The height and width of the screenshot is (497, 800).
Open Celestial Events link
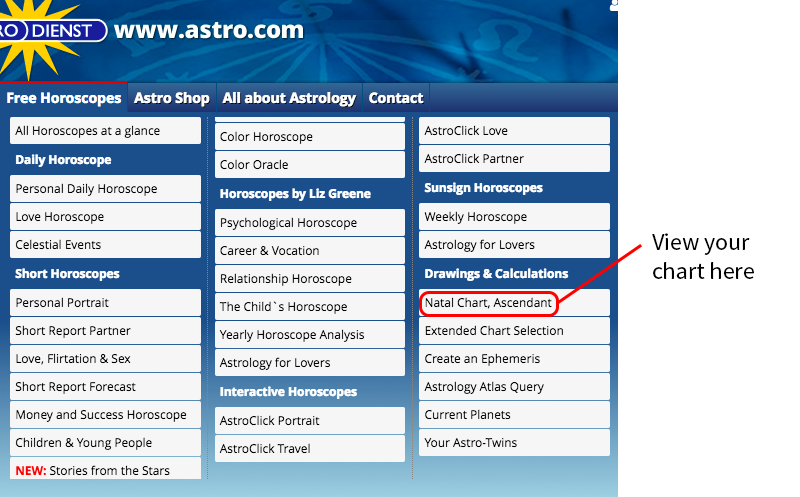[x=105, y=244]
